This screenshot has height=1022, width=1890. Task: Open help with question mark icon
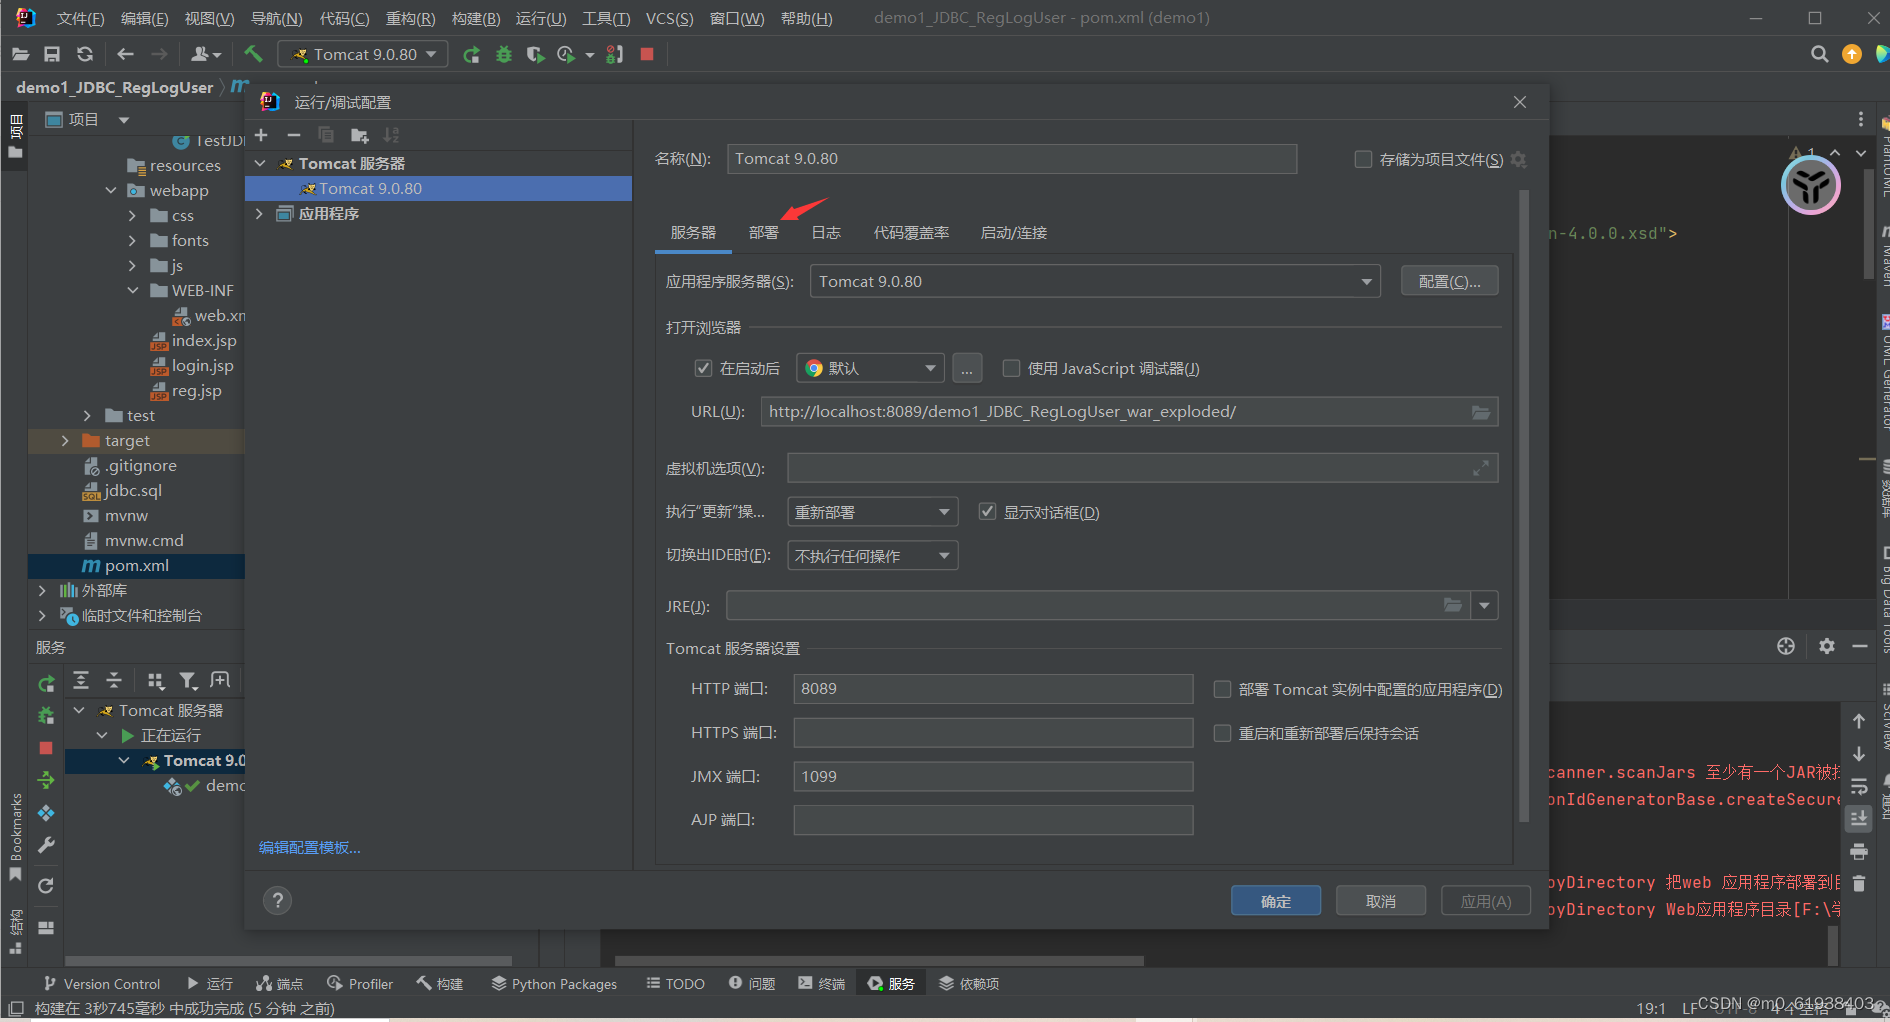[278, 900]
